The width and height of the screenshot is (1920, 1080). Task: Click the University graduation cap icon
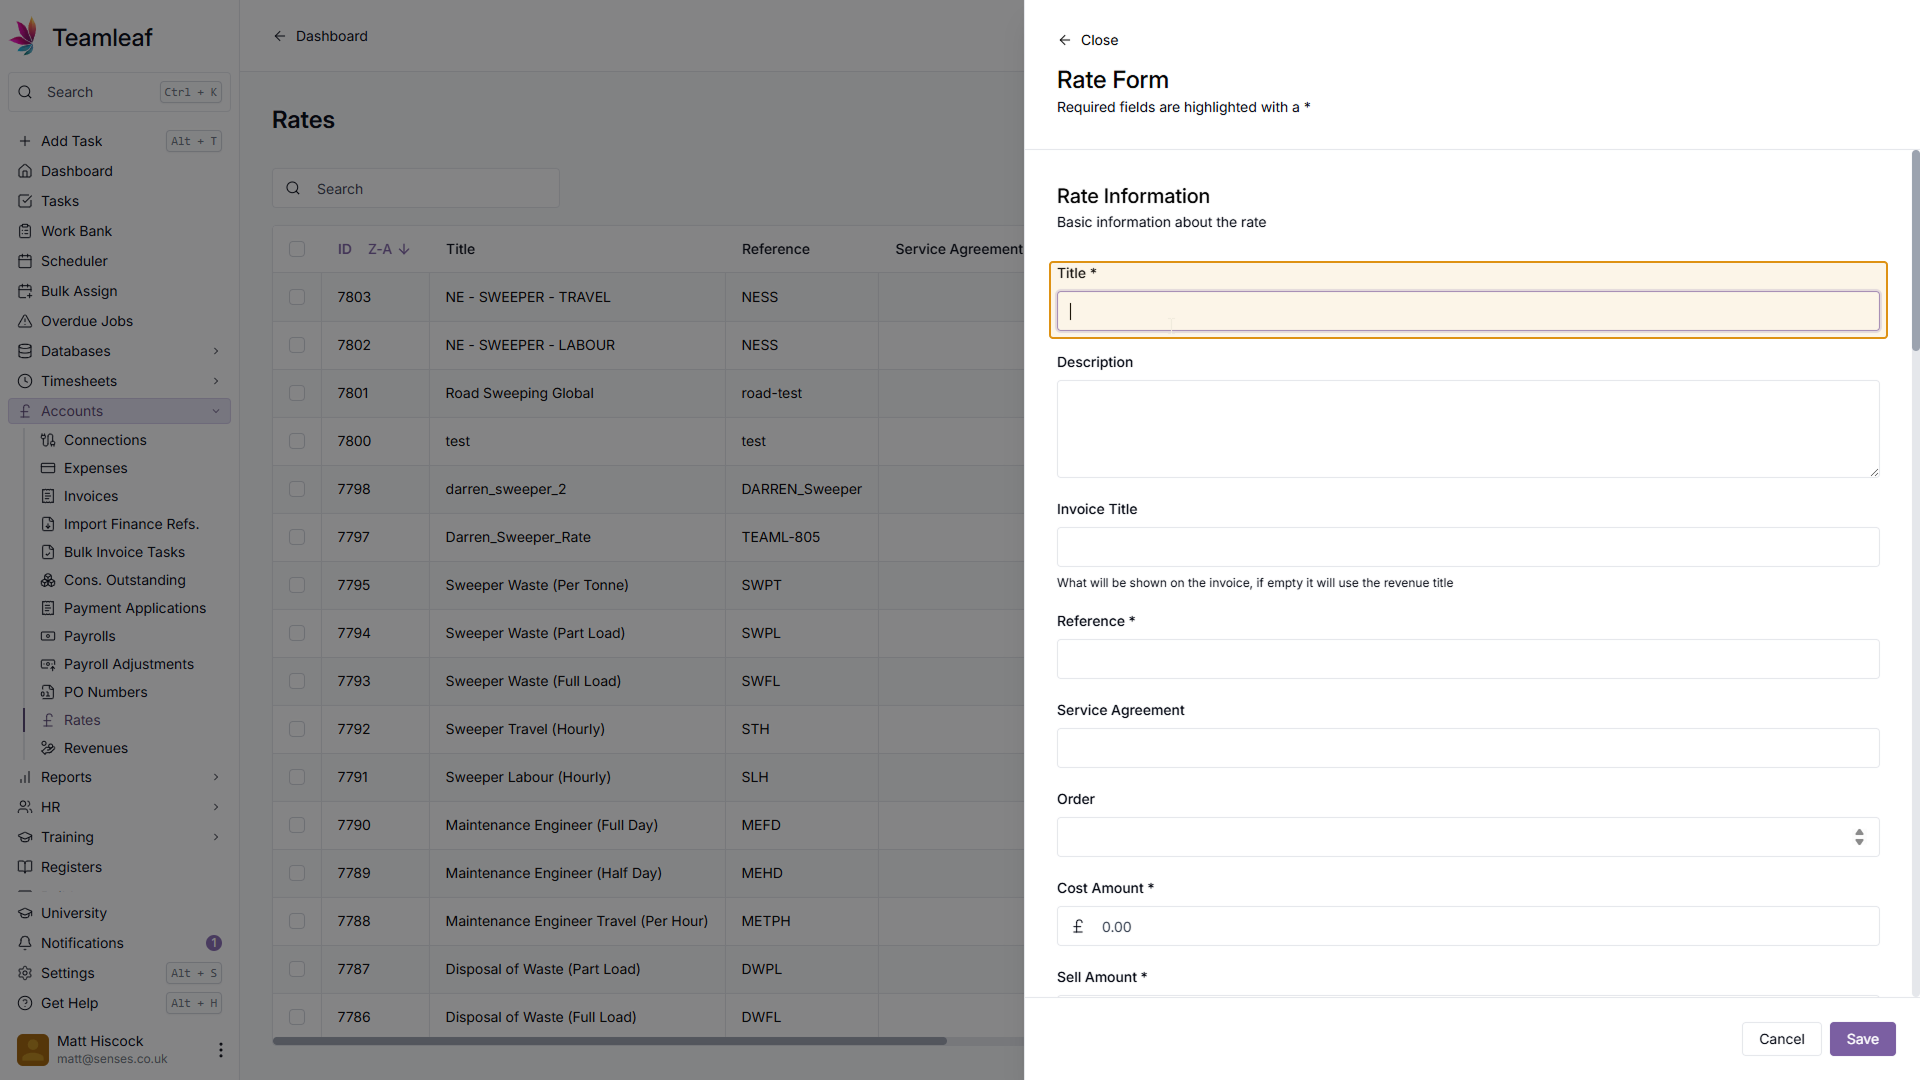pyautogui.click(x=25, y=913)
